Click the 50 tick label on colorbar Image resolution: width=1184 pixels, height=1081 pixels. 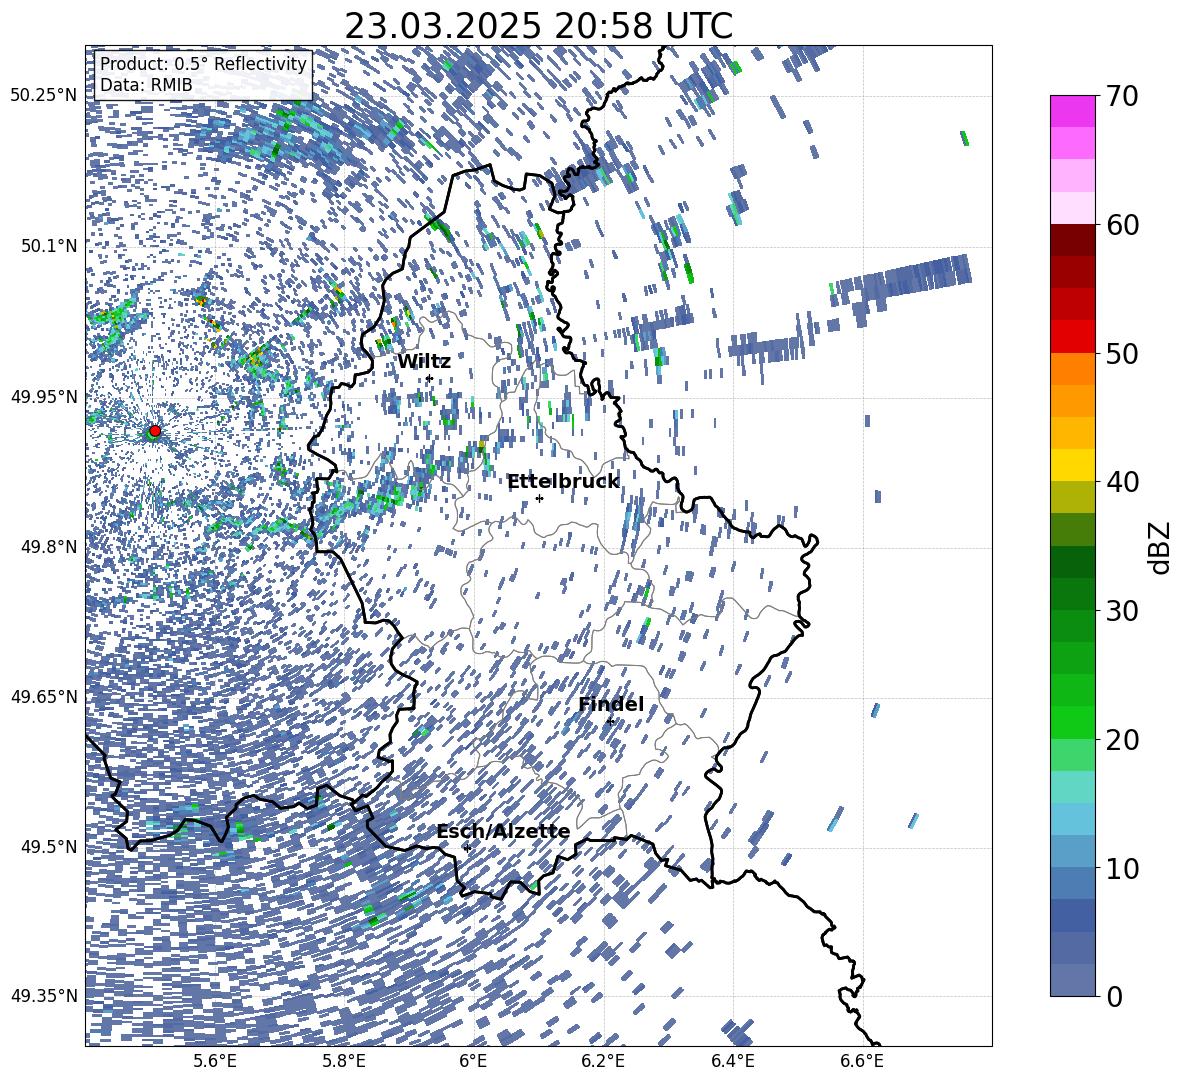coord(1121,353)
